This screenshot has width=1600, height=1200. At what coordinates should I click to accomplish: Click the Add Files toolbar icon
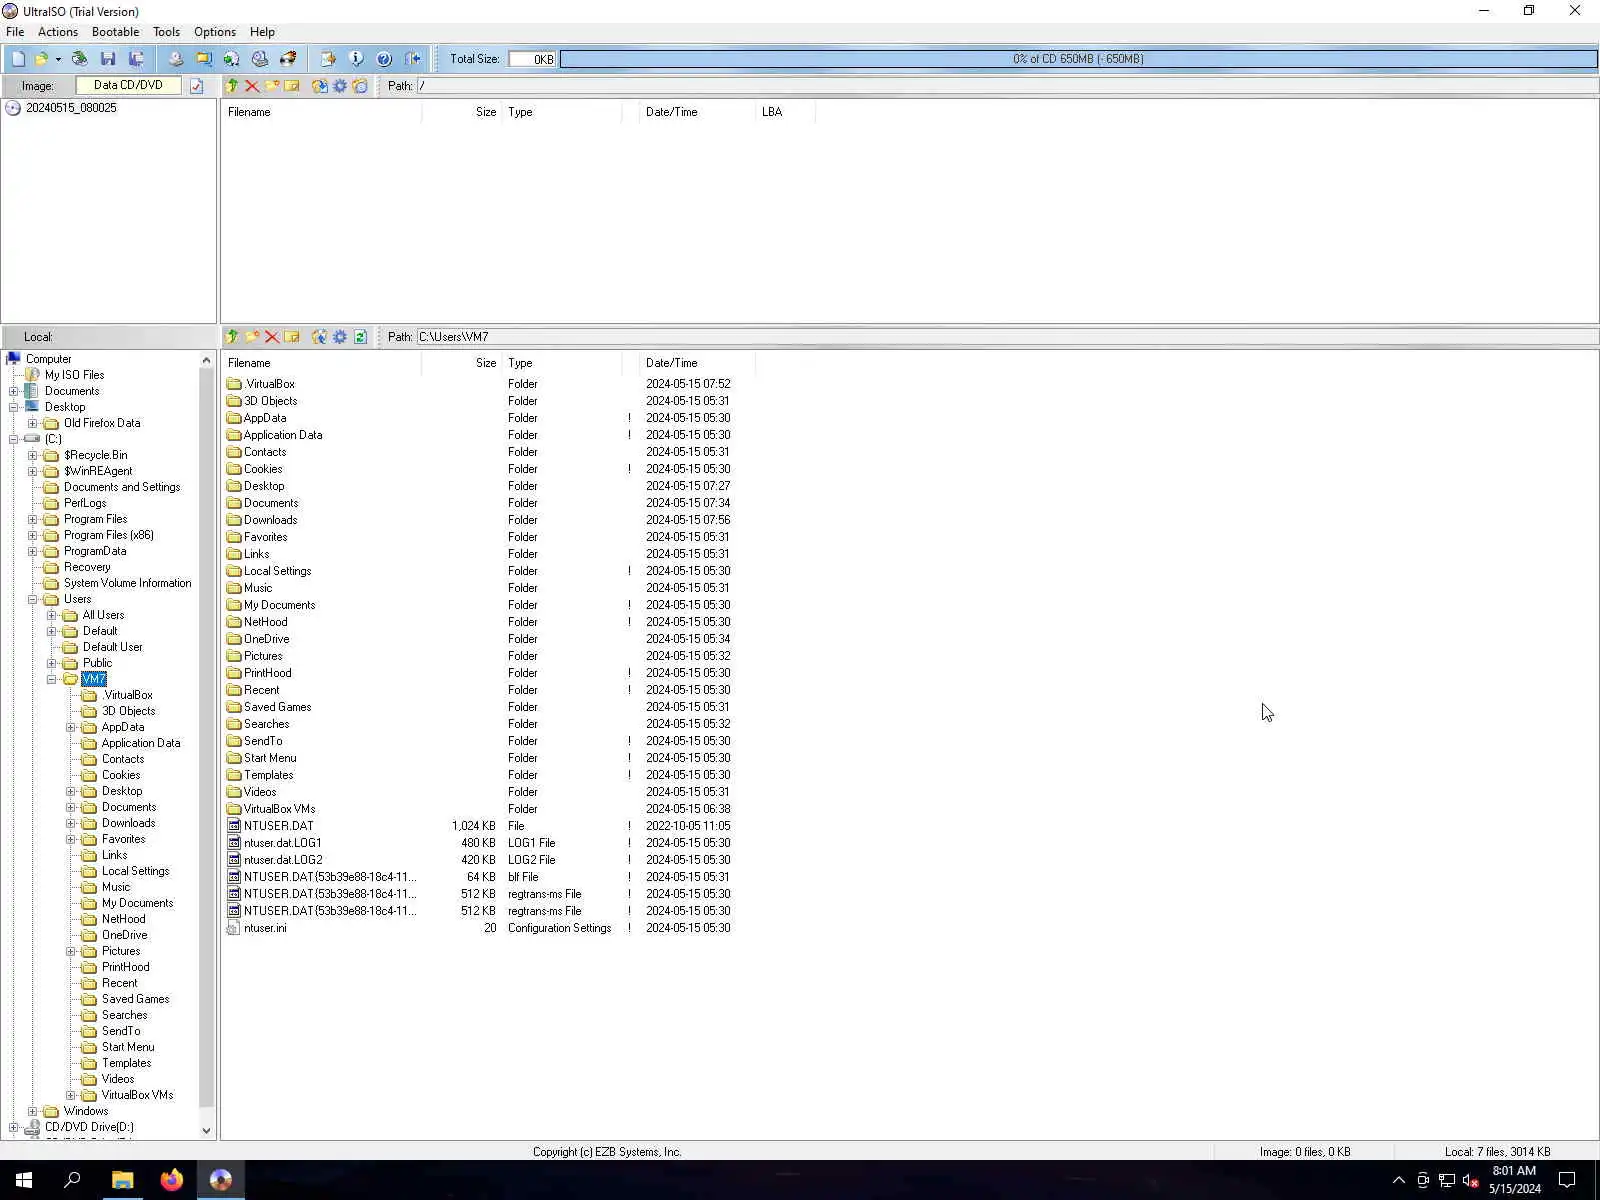click(x=327, y=59)
